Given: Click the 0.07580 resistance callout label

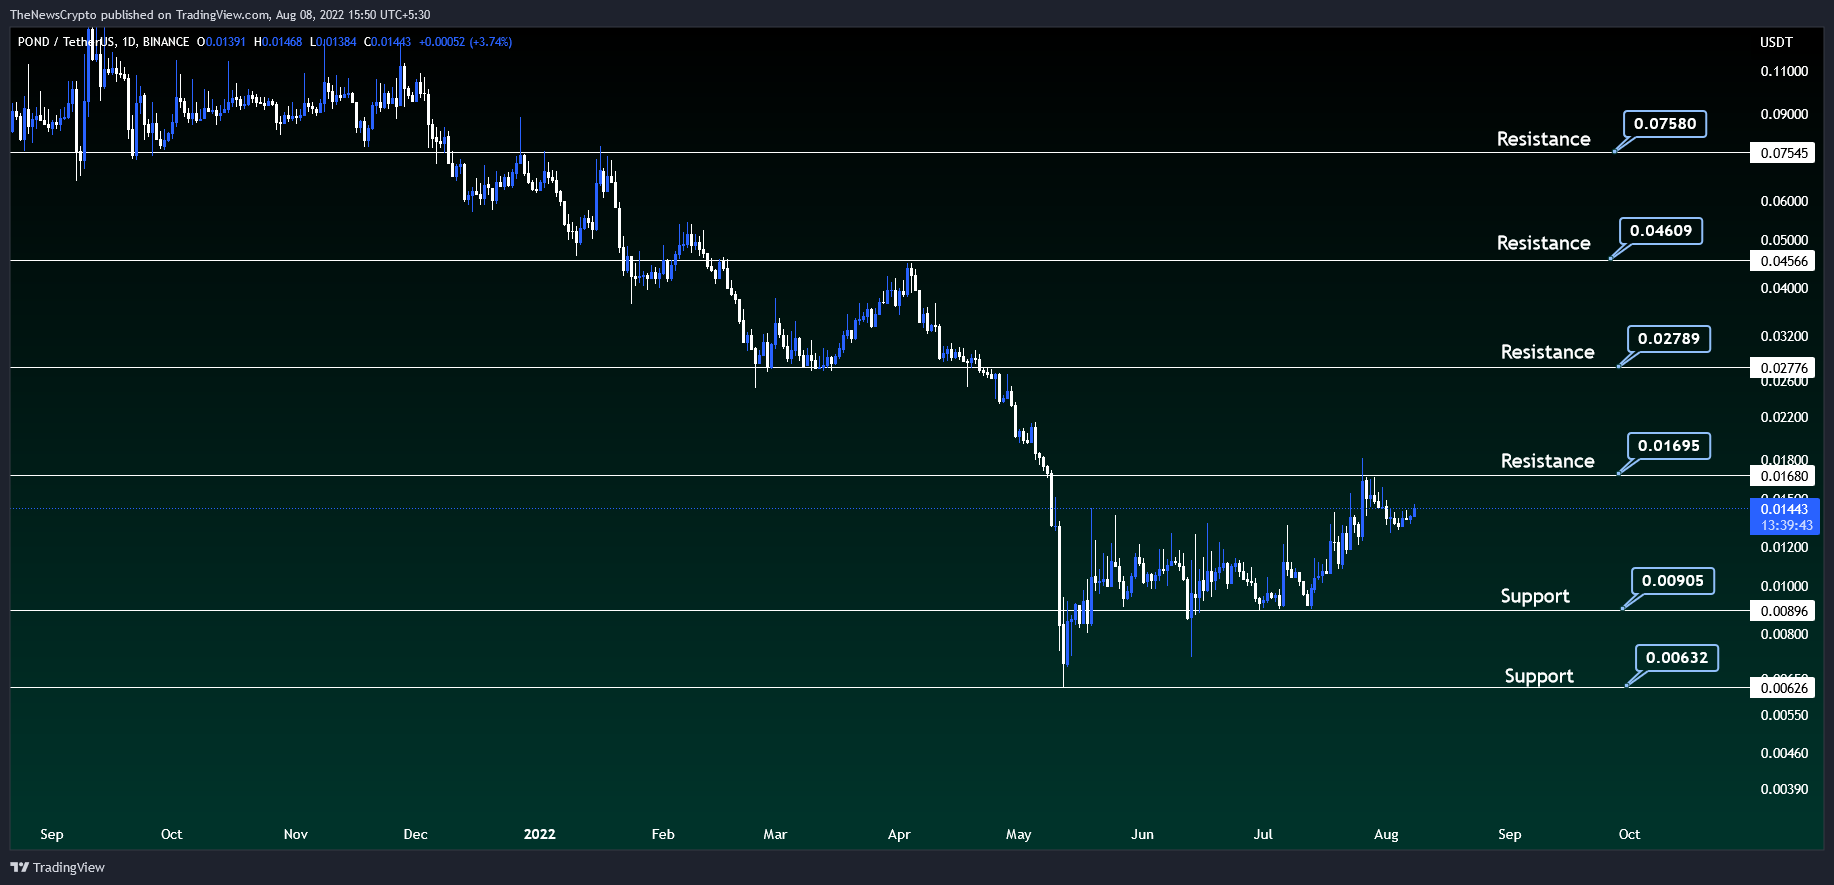Looking at the screenshot, I should click(x=1665, y=124).
